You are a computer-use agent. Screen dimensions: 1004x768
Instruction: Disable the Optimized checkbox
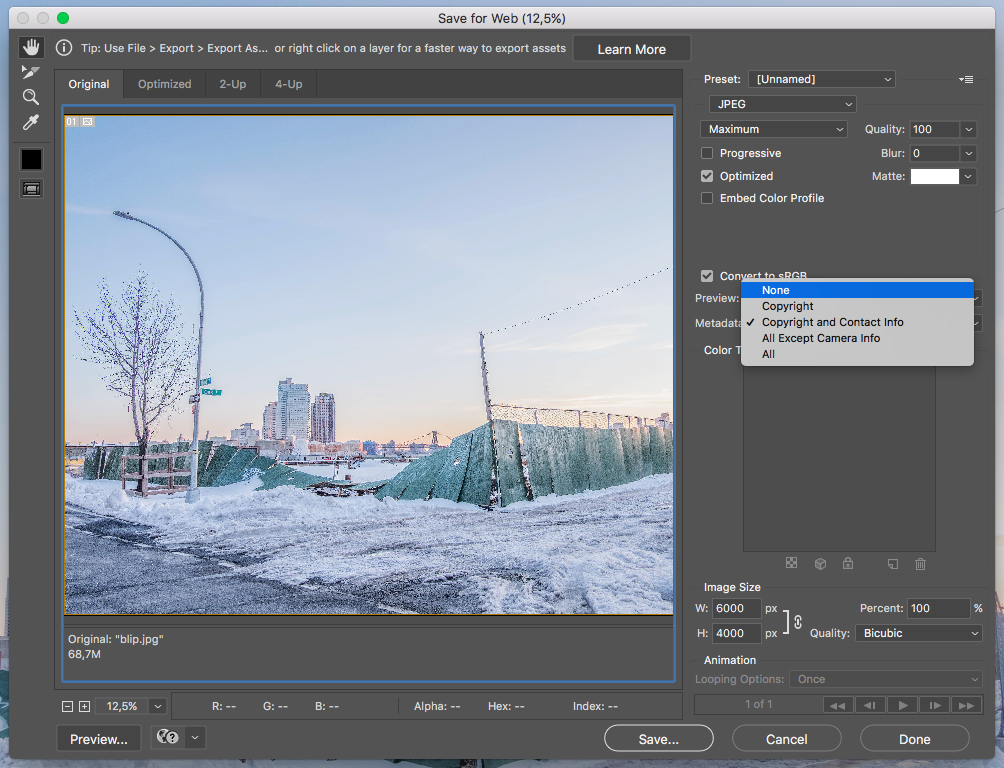(x=707, y=176)
